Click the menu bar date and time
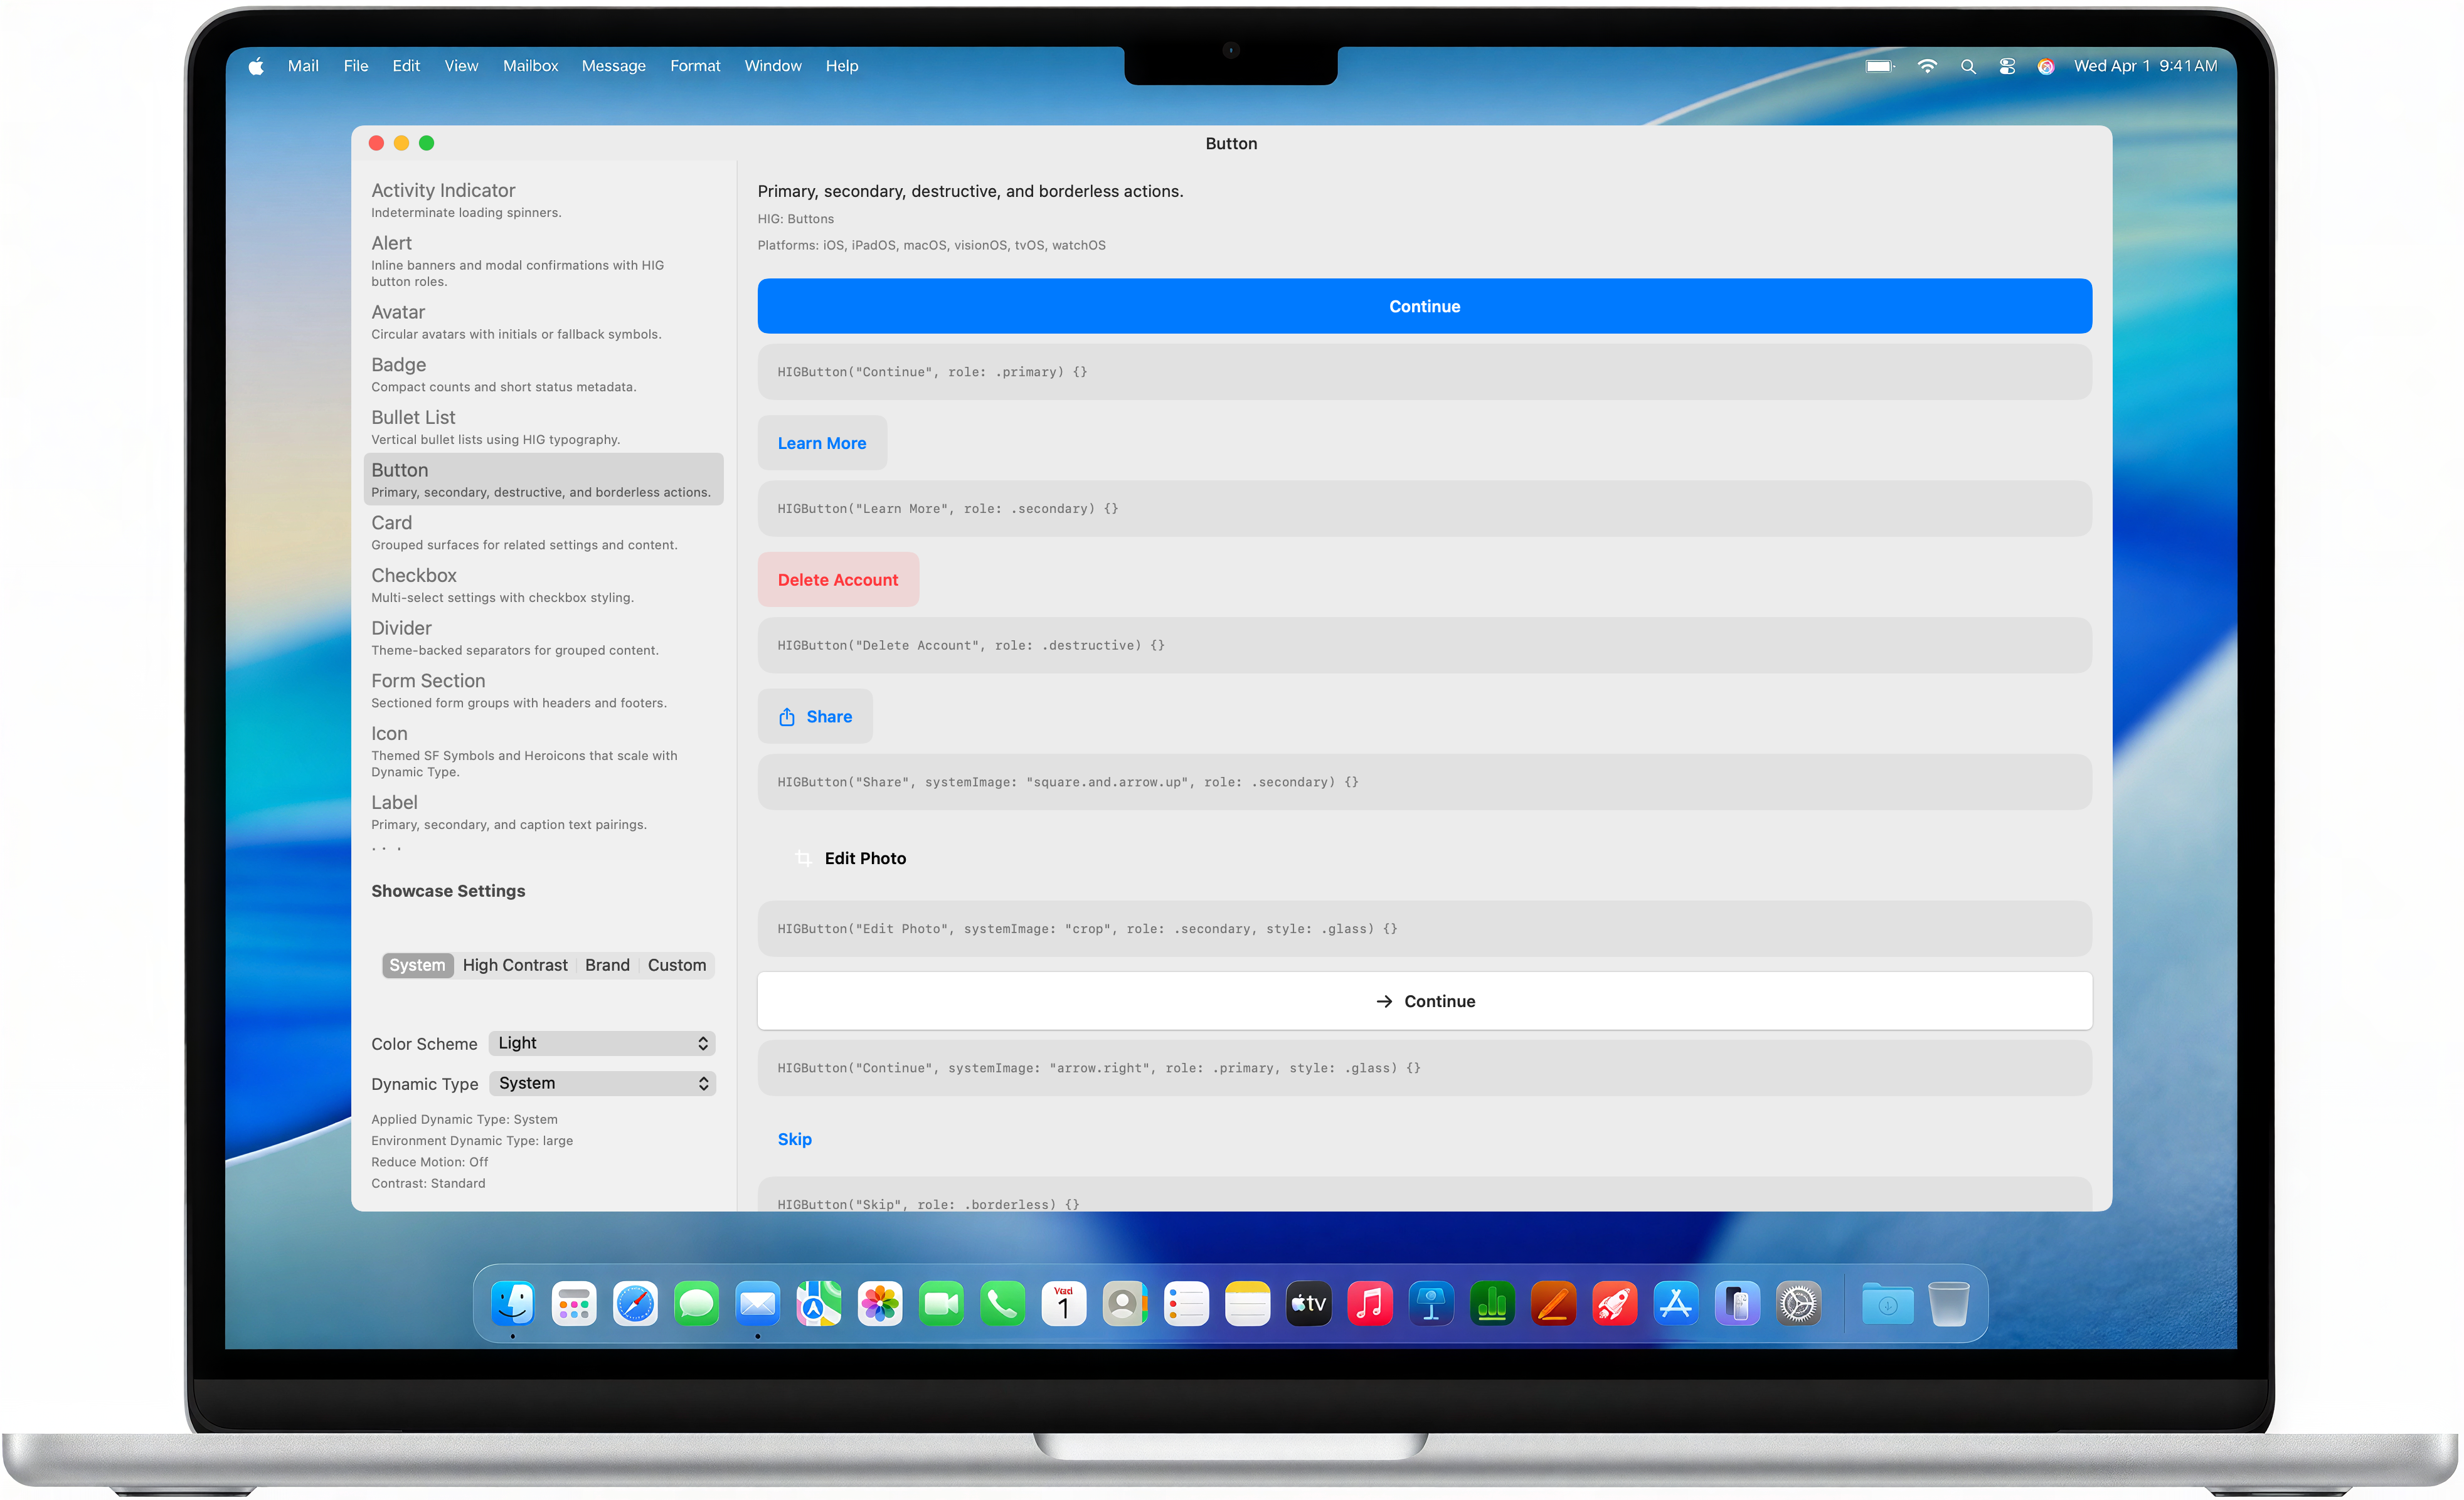2464x1500 pixels. (x=2145, y=66)
